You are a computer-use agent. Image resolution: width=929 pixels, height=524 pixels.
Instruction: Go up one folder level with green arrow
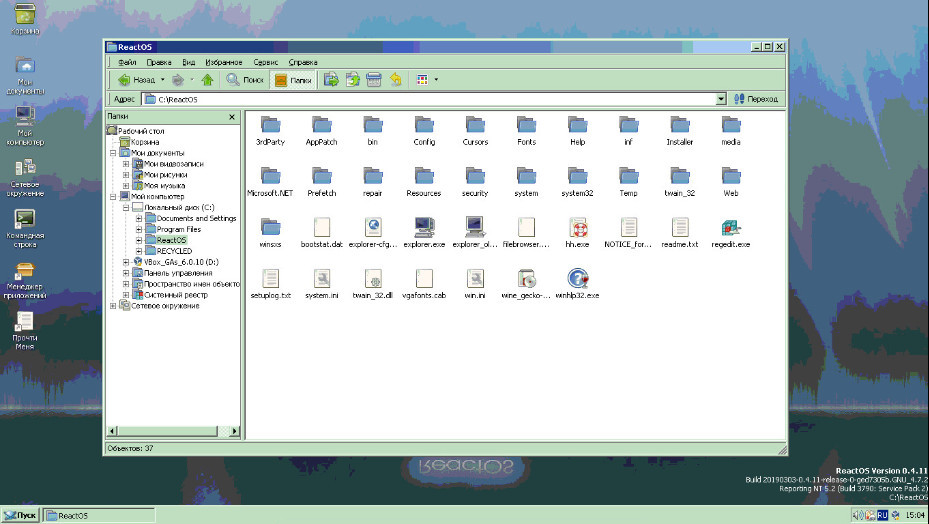coord(207,79)
